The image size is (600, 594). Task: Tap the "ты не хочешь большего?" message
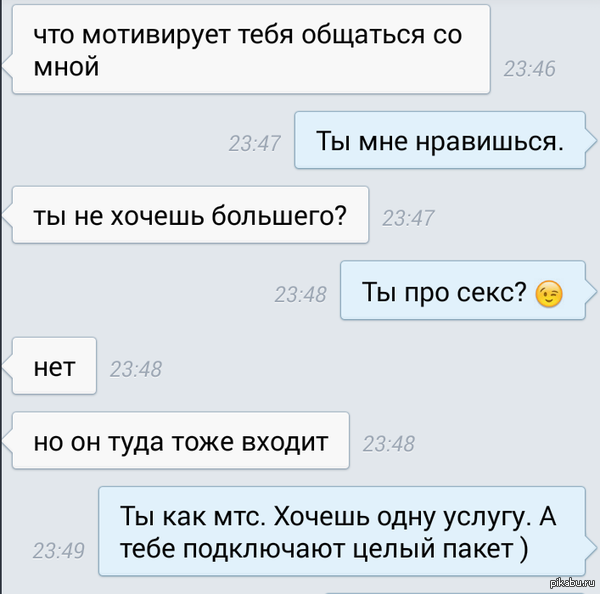190,215
